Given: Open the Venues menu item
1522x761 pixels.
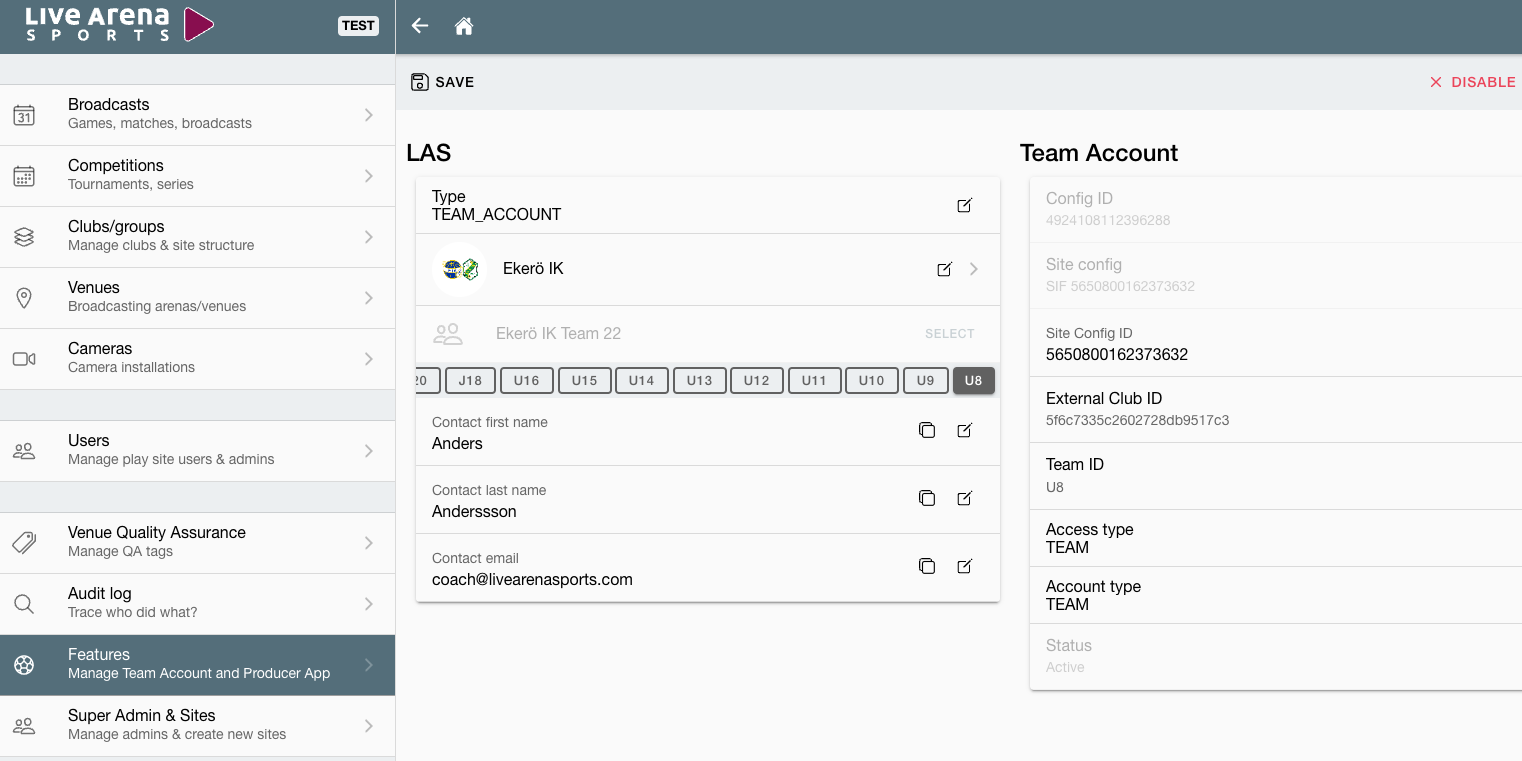Looking at the screenshot, I should pos(197,298).
